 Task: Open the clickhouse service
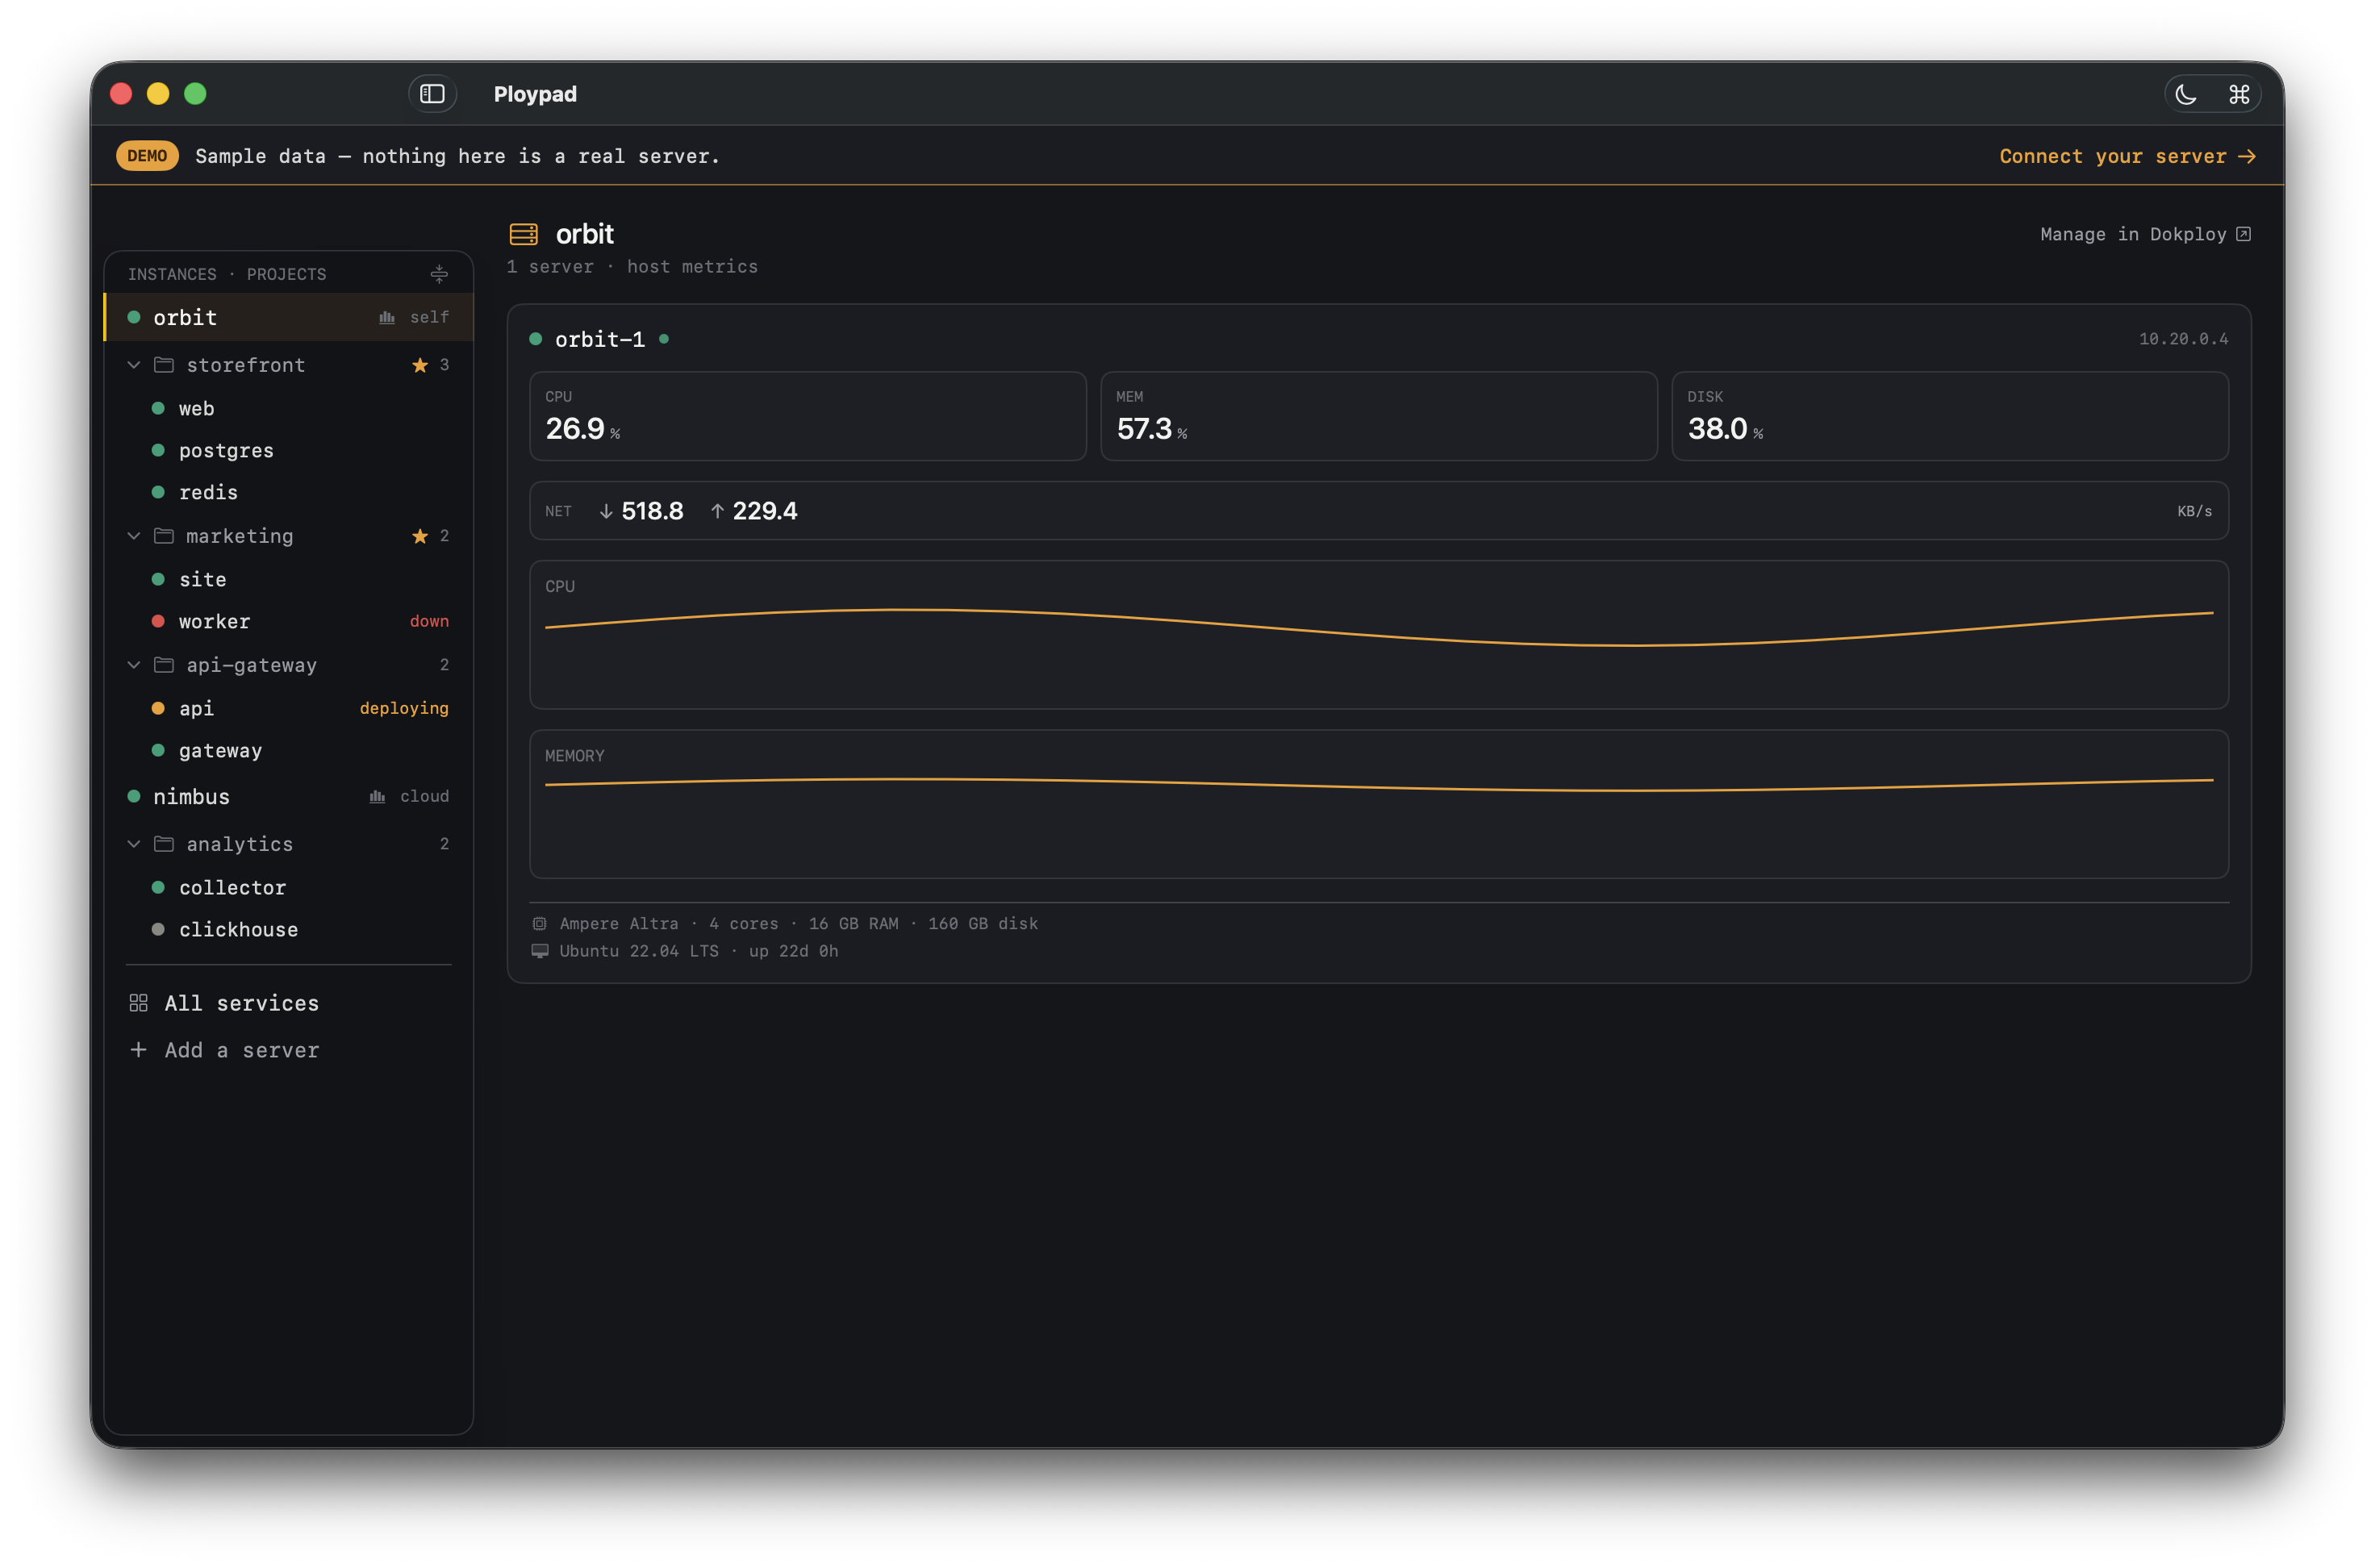coord(289,930)
